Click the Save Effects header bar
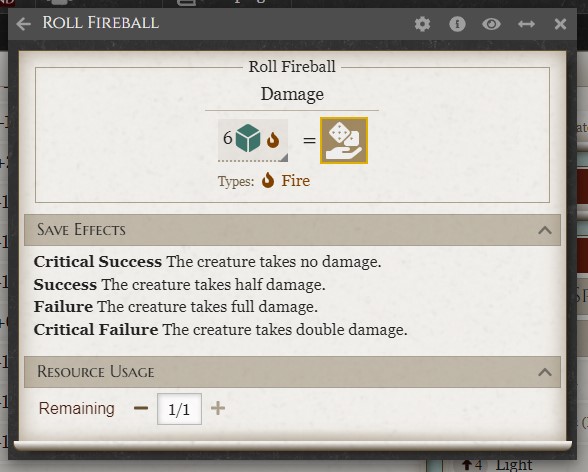 [x=292, y=230]
